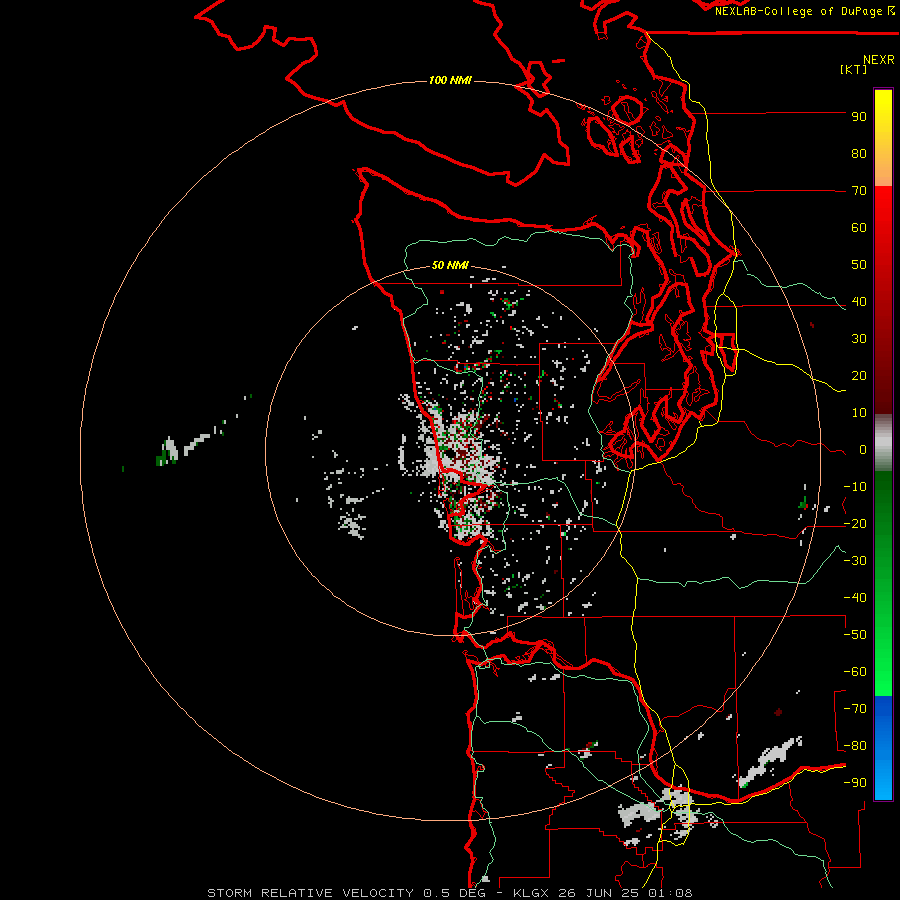
Task: Click the -40 knot scale label
Action: [855, 598]
